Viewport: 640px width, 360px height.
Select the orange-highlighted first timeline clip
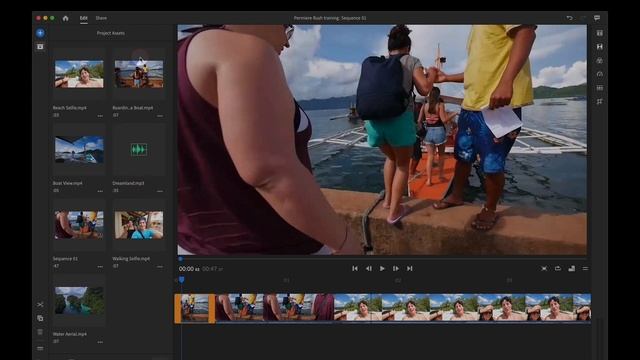pos(195,308)
